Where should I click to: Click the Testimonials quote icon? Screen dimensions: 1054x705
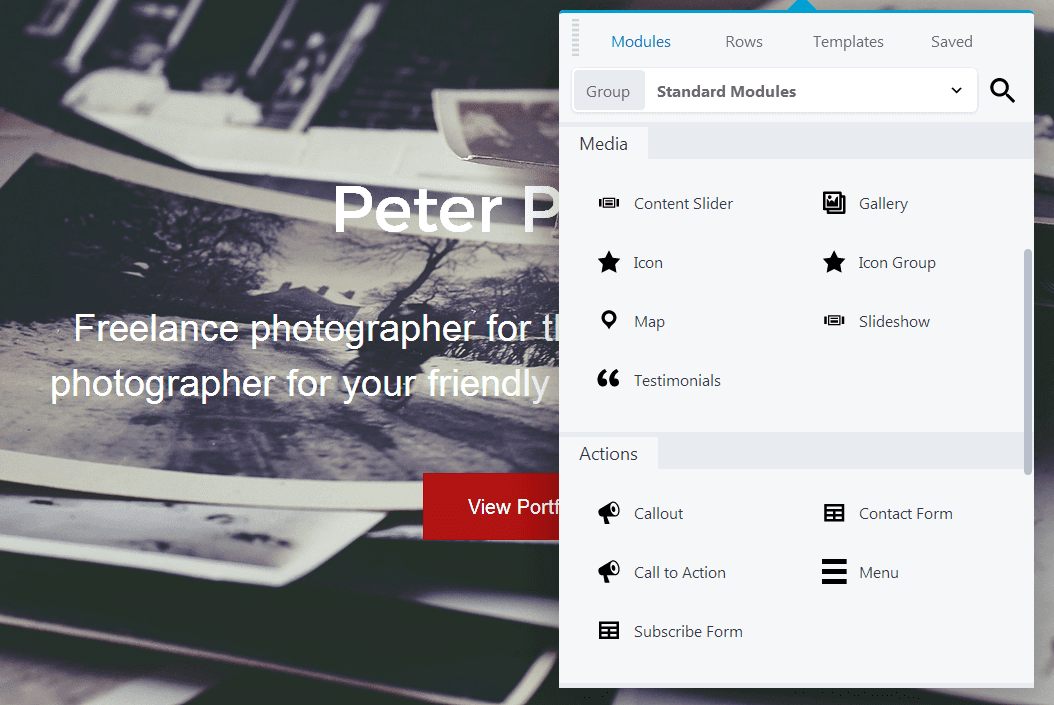(x=608, y=378)
